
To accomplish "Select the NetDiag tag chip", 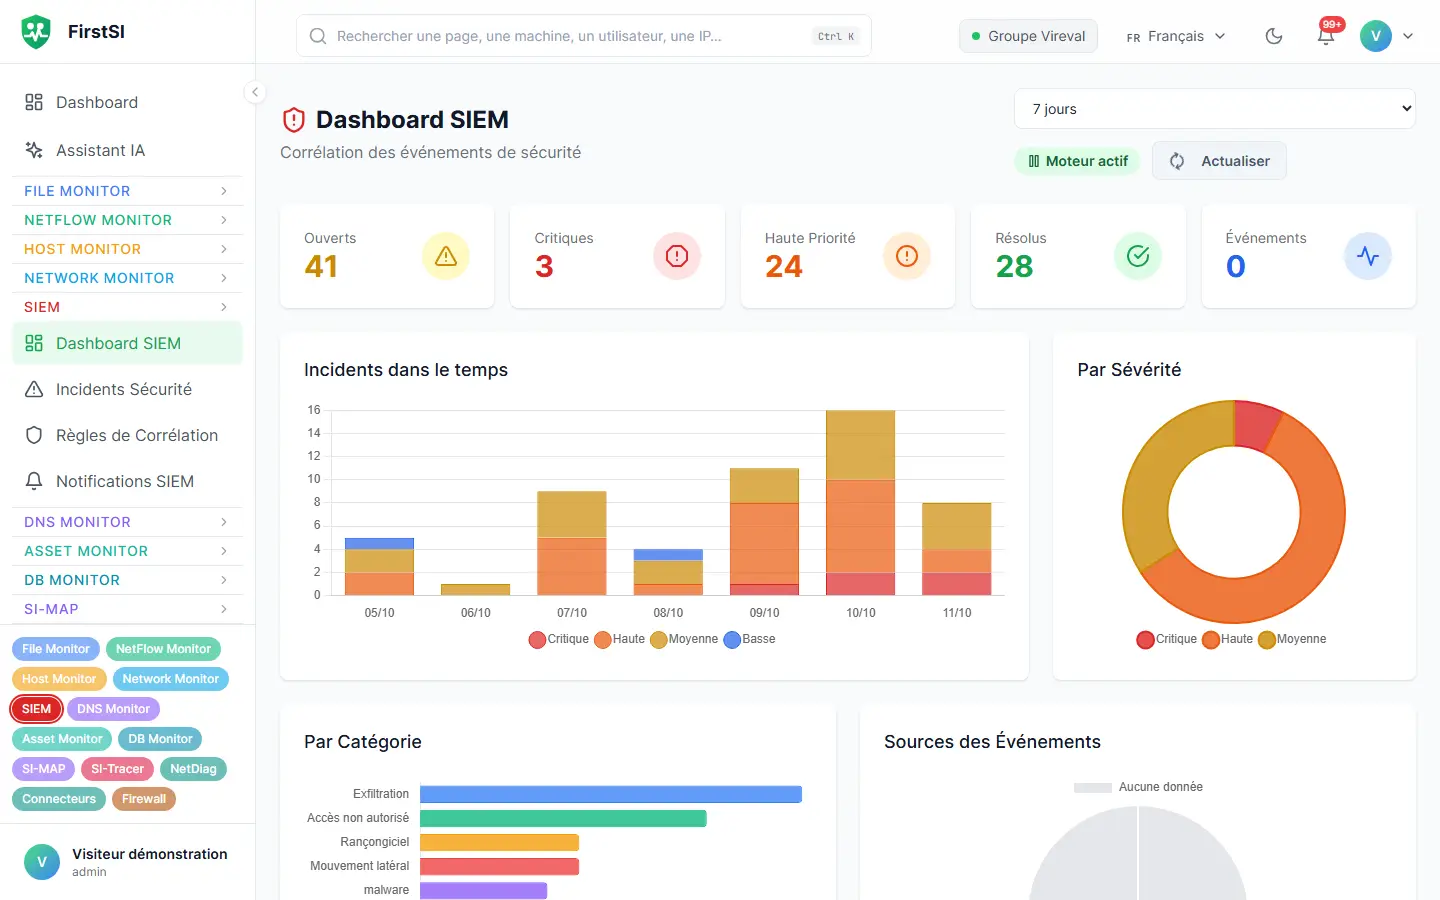I will 193,769.
